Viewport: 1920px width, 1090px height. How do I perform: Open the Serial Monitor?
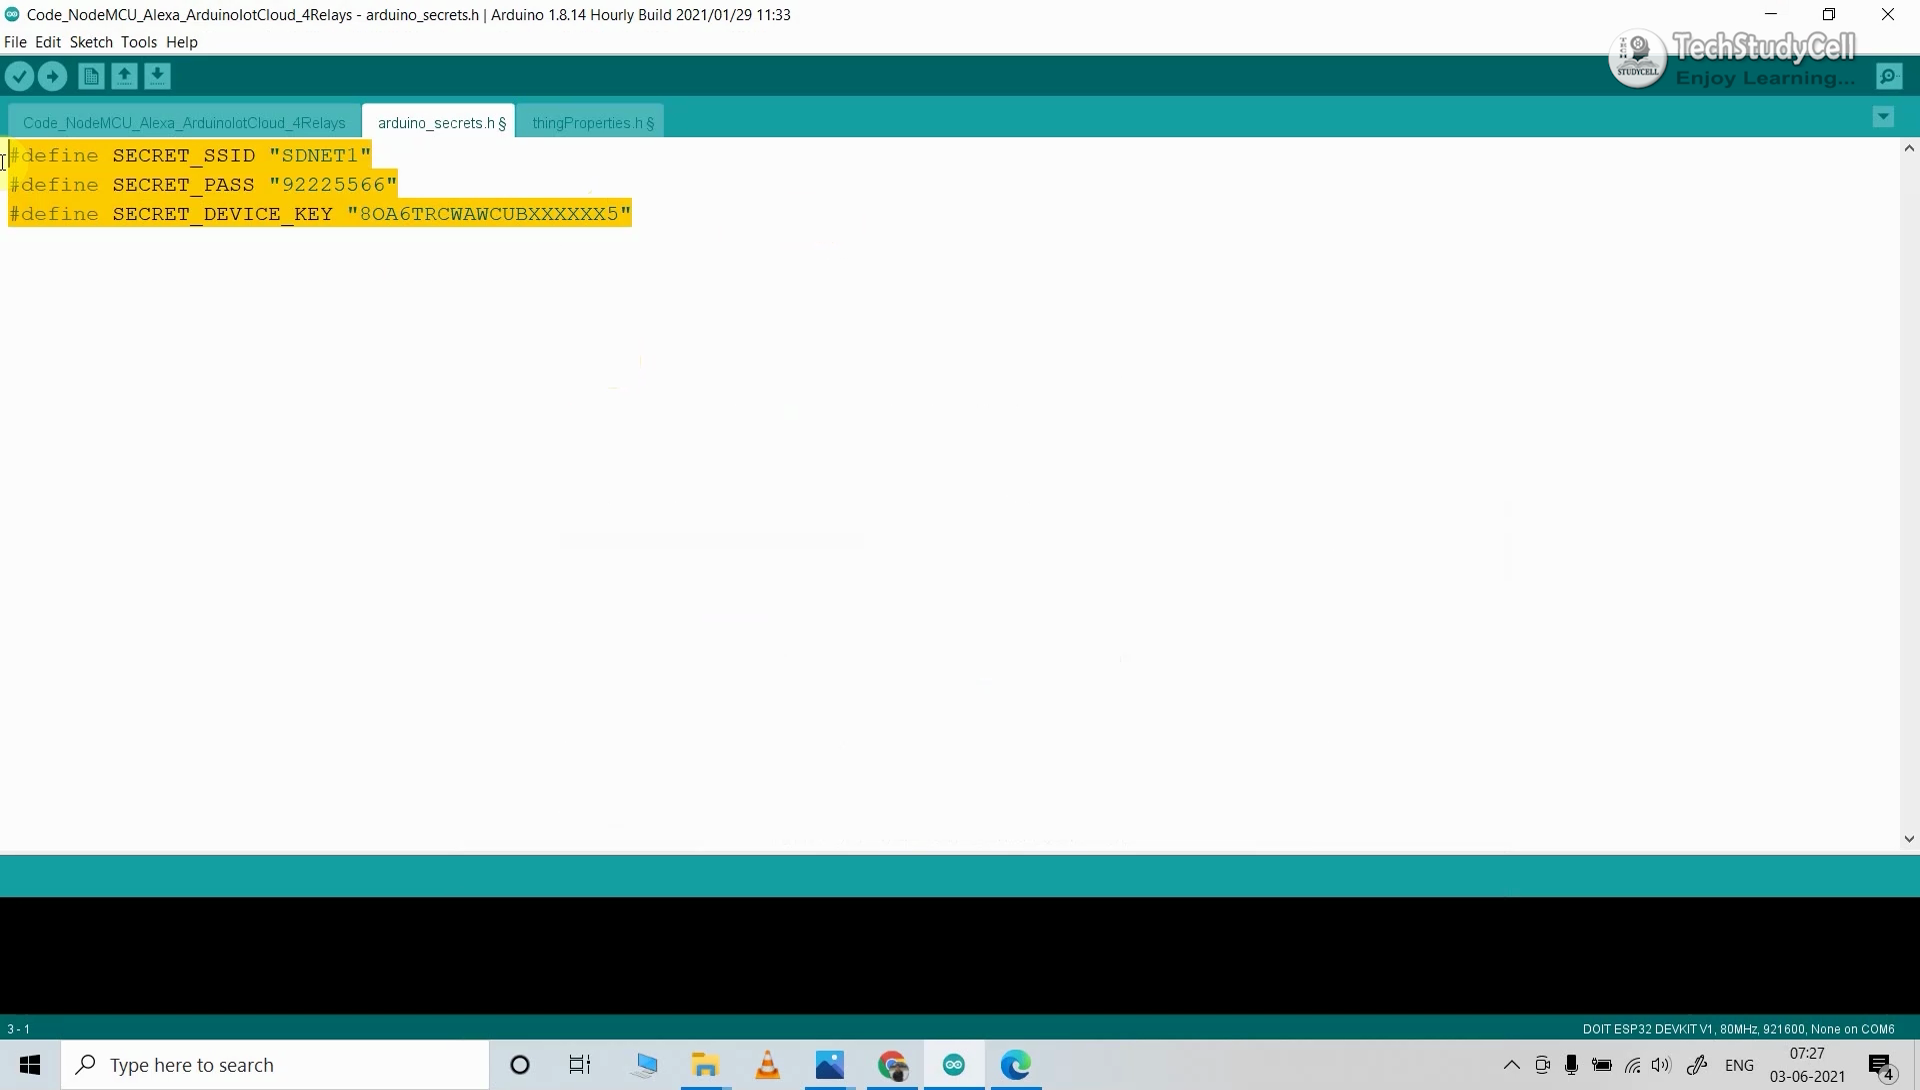click(x=1889, y=75)
